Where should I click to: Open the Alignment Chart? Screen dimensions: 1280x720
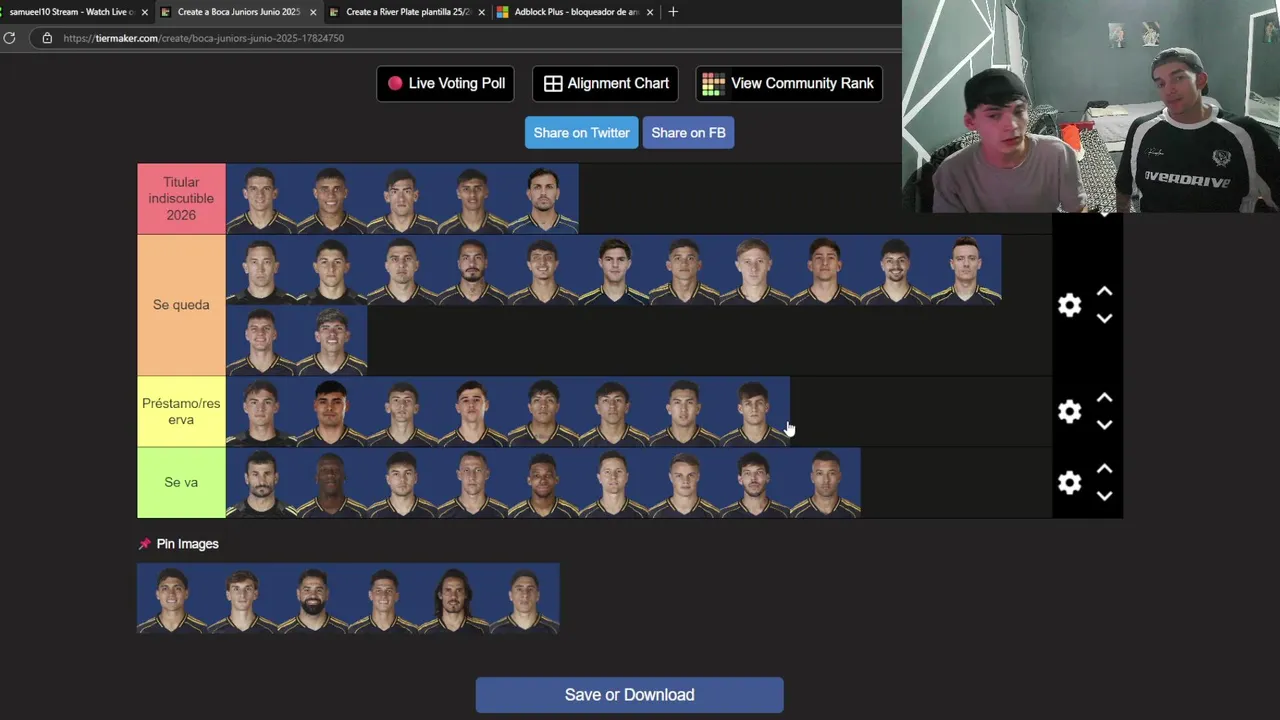(x=605, y=83)
